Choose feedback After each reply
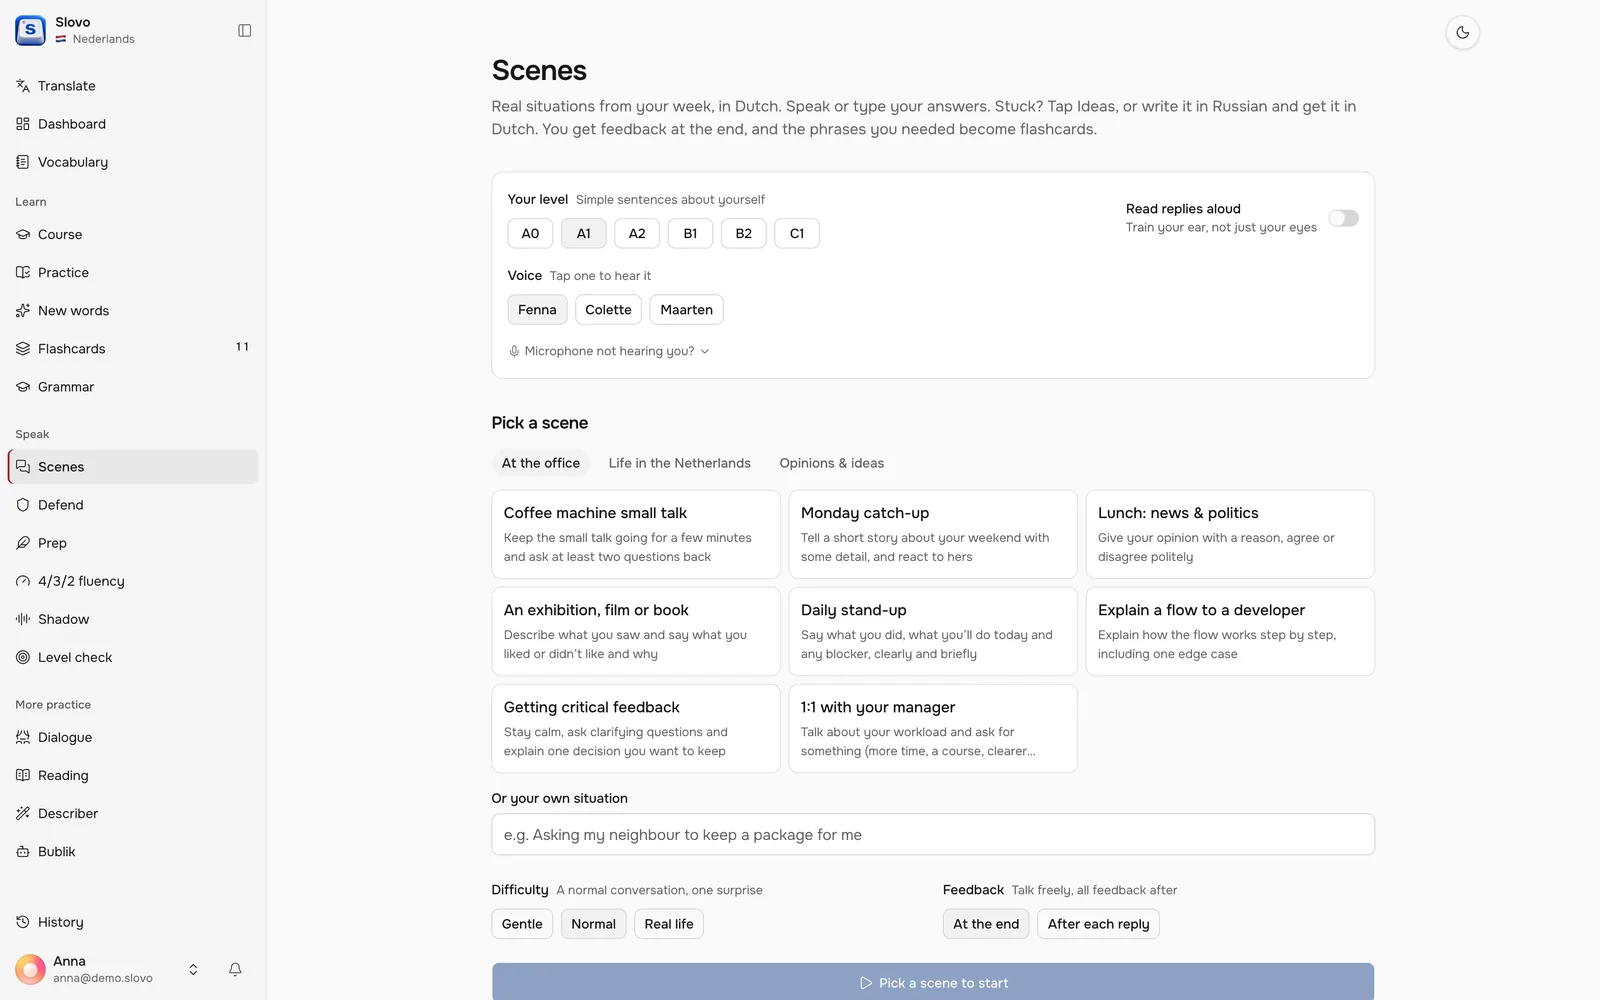The width and height of the screenshot is (1600, 1000). pyautogui.click(x=1098, y=924)
